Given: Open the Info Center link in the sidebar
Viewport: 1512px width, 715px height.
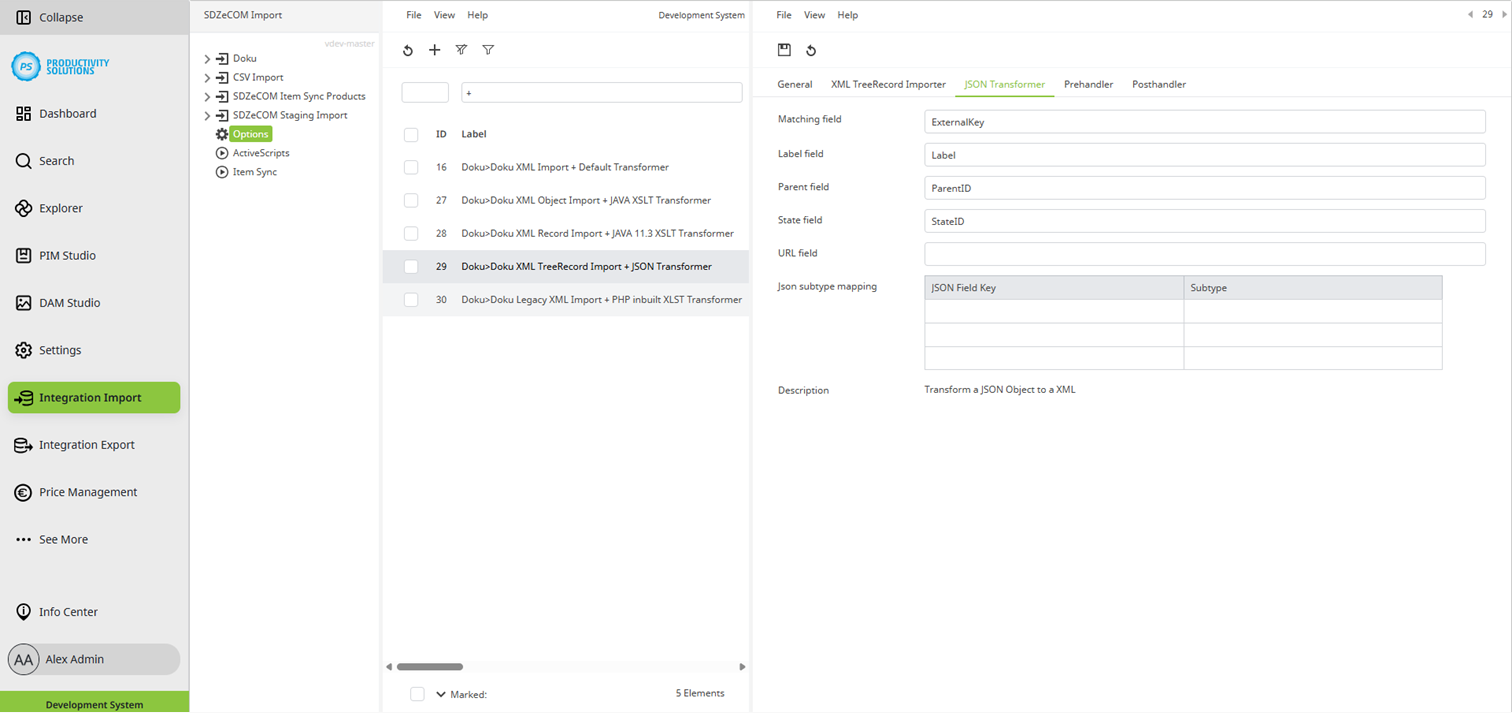Looking at the screenshot, I should tap(68, 611).
